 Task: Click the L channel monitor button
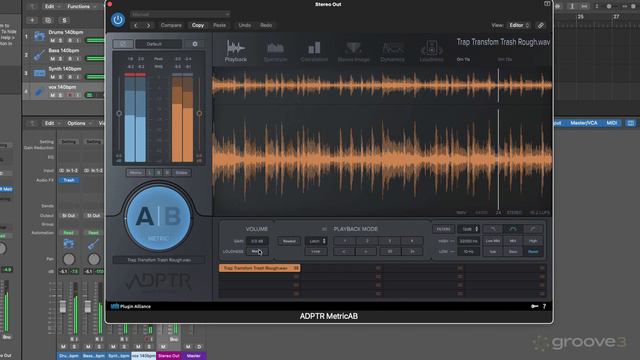click(x=150, y=173)
